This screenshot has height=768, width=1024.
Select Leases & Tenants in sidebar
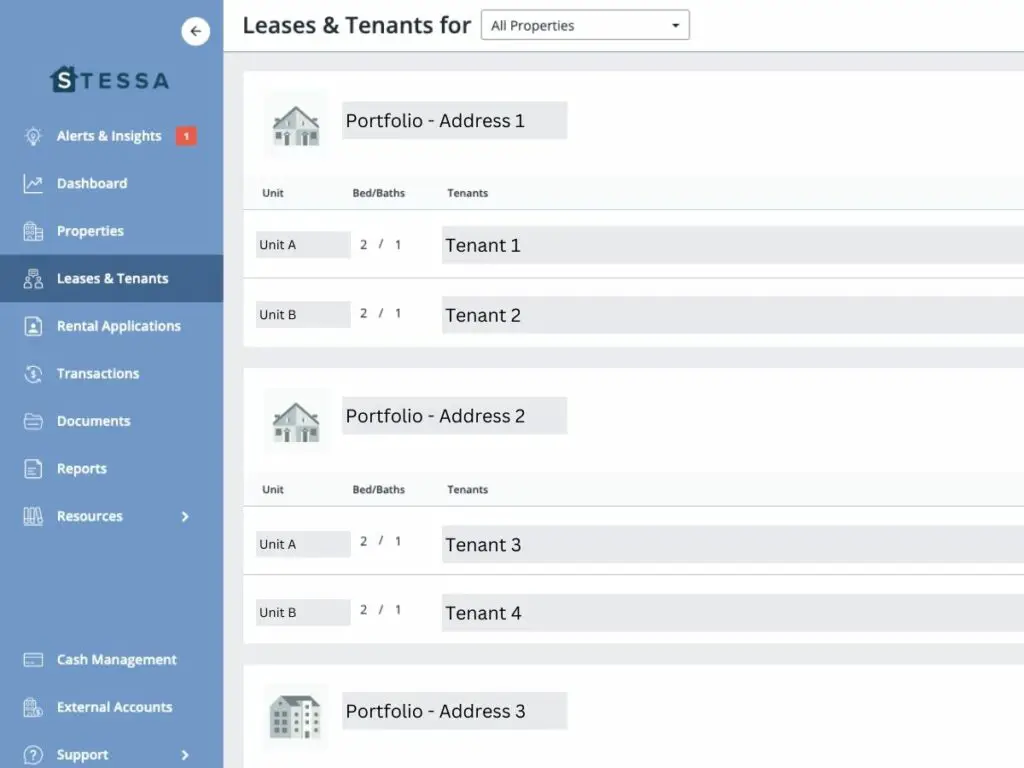[112, 279]
